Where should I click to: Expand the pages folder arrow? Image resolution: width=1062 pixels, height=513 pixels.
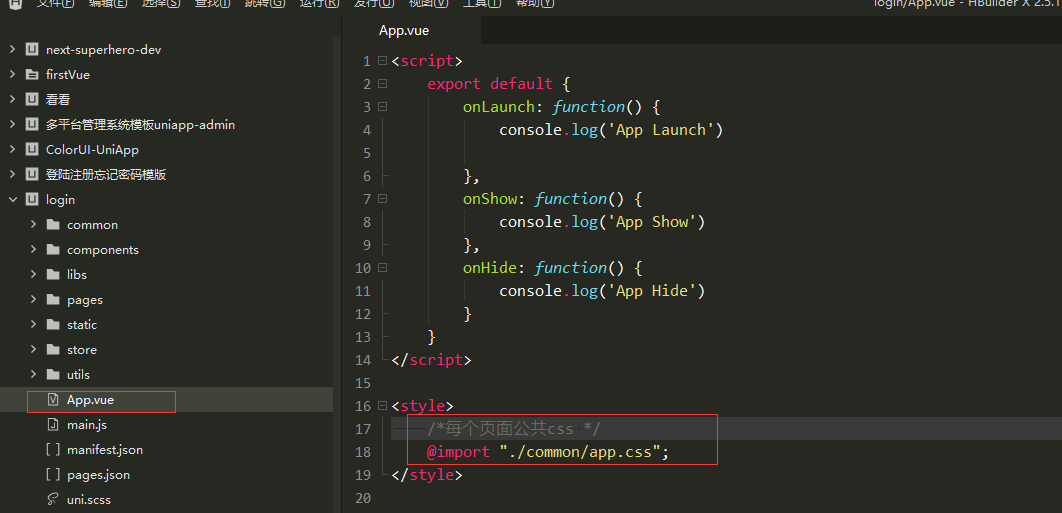point(33,300)
